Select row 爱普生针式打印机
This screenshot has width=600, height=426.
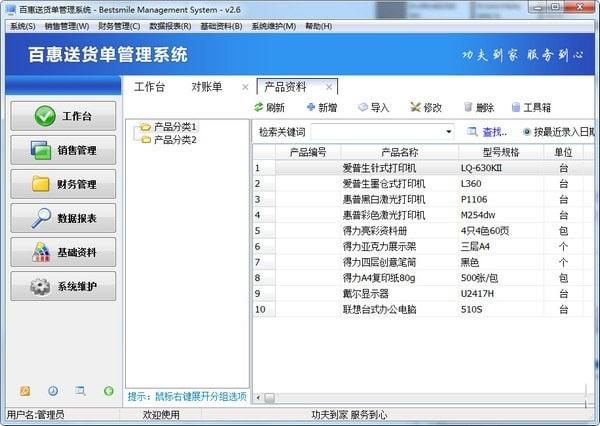pos(423,168)
